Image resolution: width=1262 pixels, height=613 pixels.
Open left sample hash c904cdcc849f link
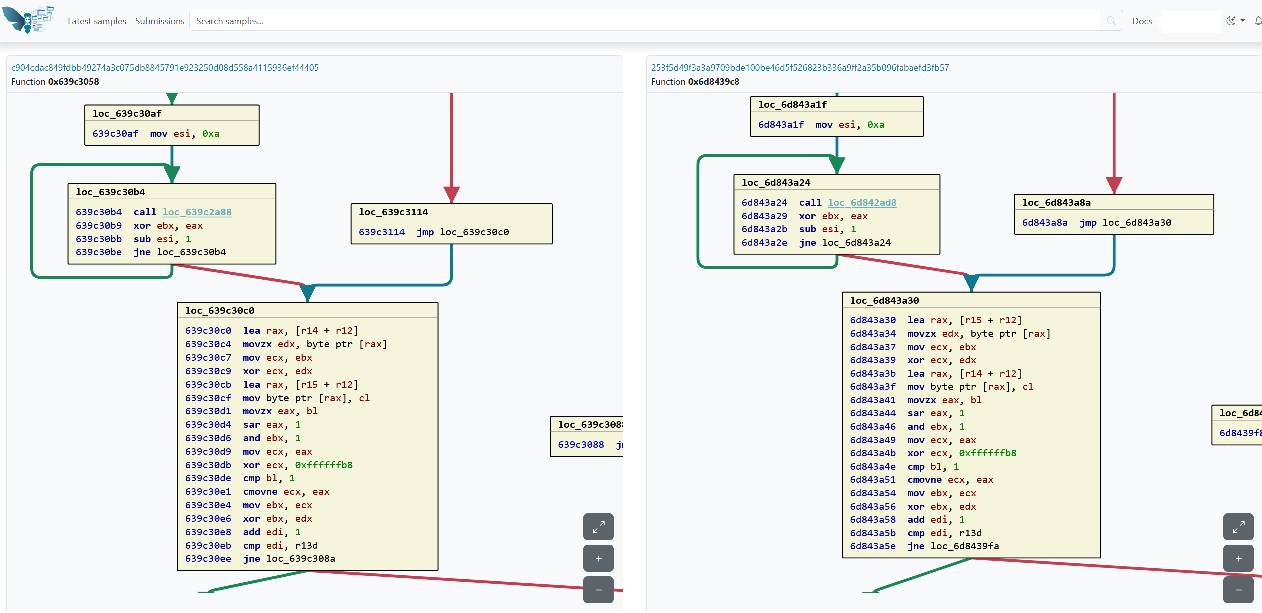point(165,68)
